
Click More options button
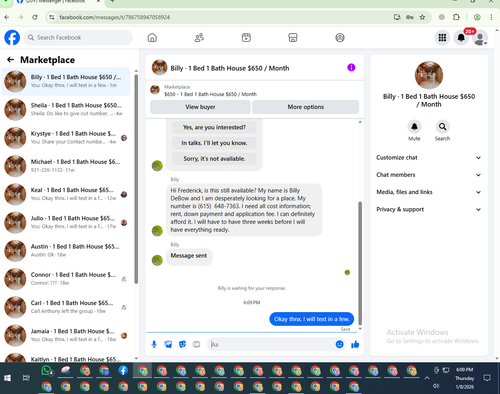306,107
